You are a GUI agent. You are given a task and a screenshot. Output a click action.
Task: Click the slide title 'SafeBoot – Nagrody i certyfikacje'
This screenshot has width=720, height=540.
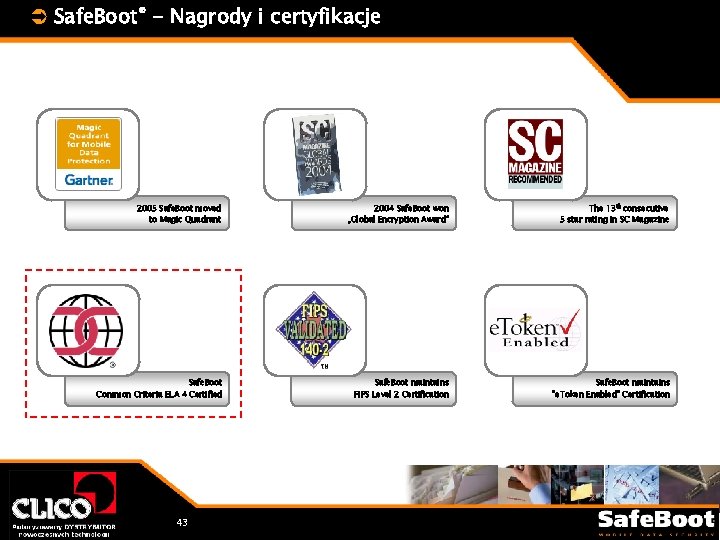point(217,17)
